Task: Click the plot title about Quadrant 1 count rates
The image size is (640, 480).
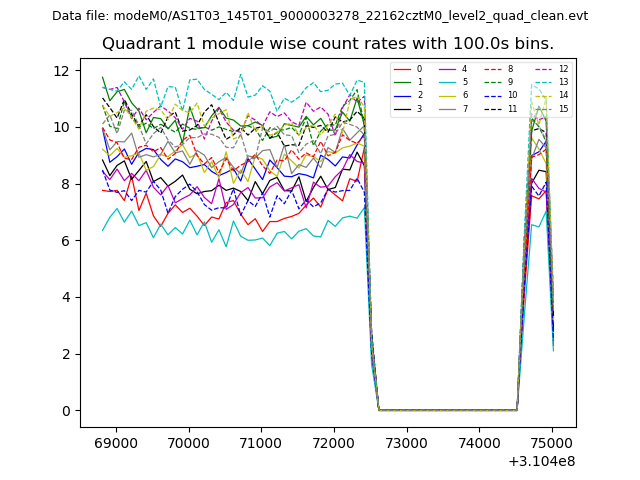Action: (328, 44)
